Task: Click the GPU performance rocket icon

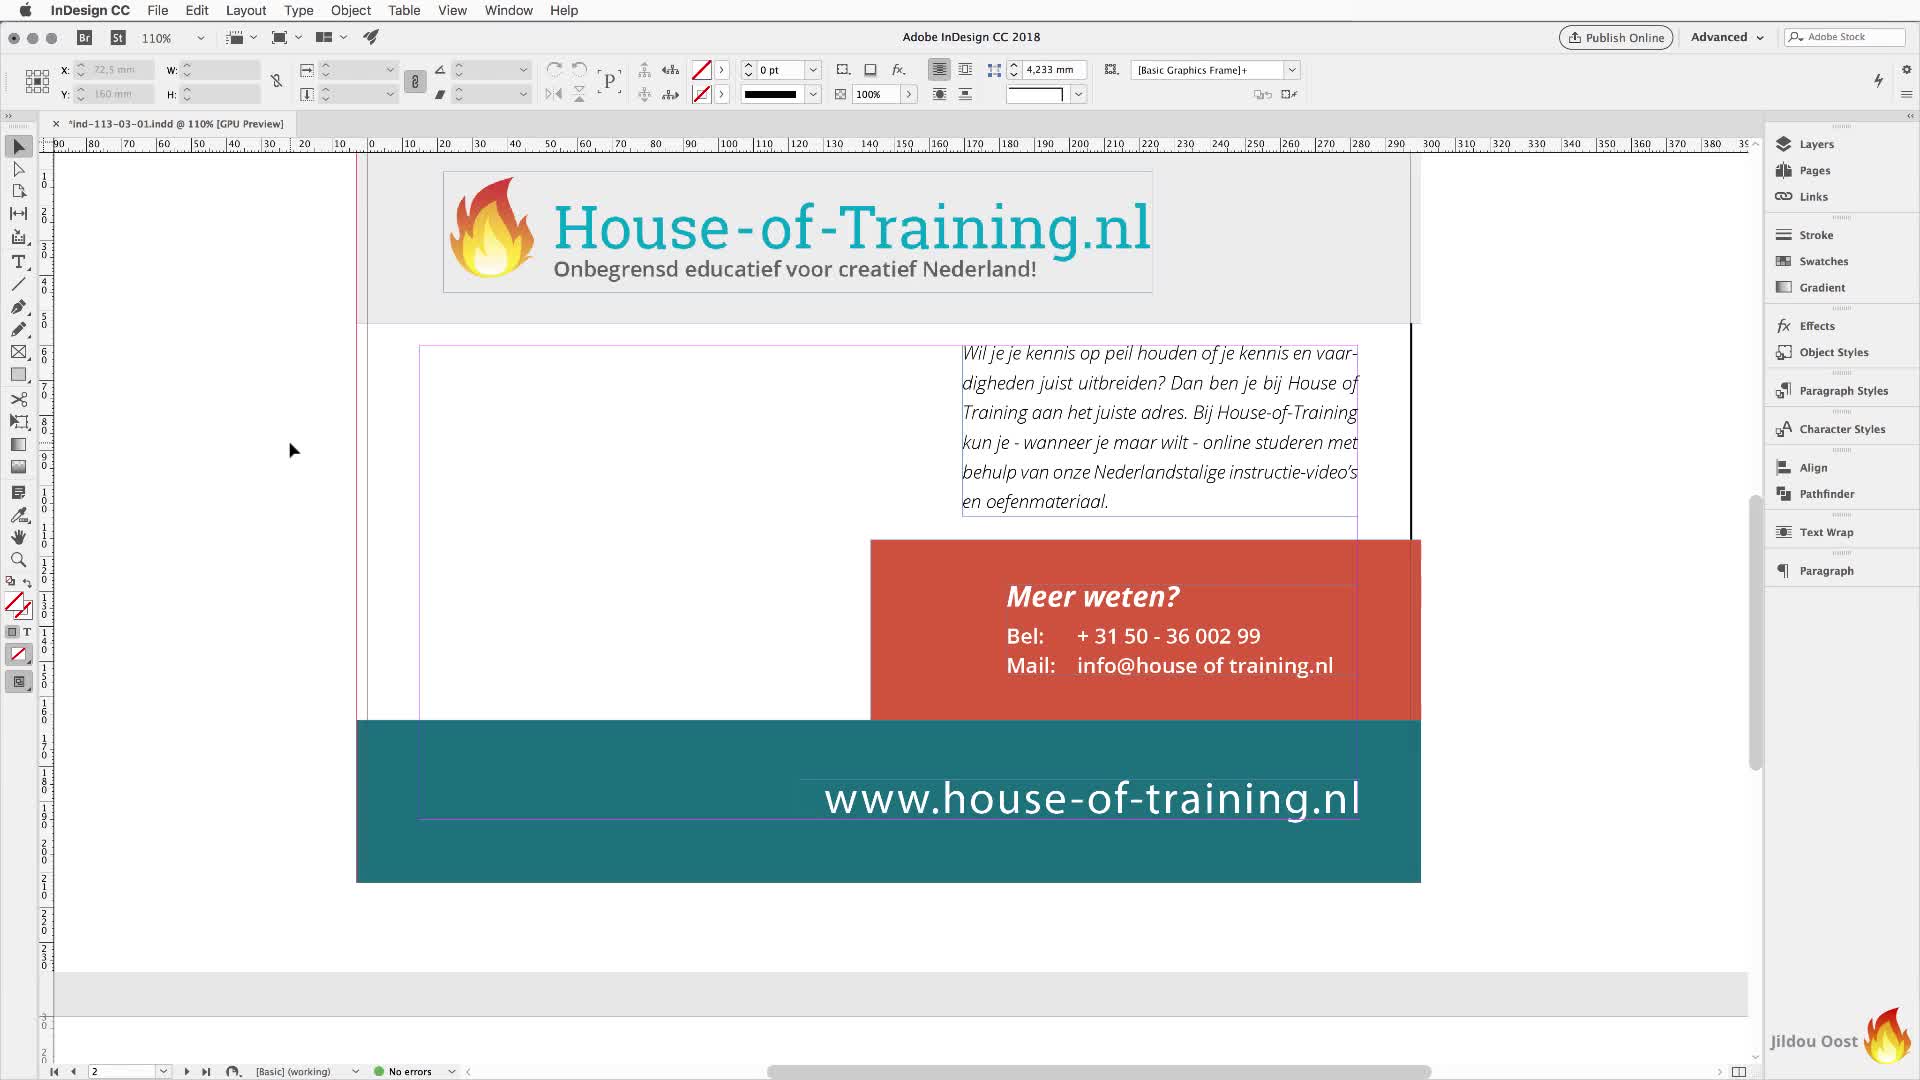Action: pyautogui.click(x=371, y=37)
